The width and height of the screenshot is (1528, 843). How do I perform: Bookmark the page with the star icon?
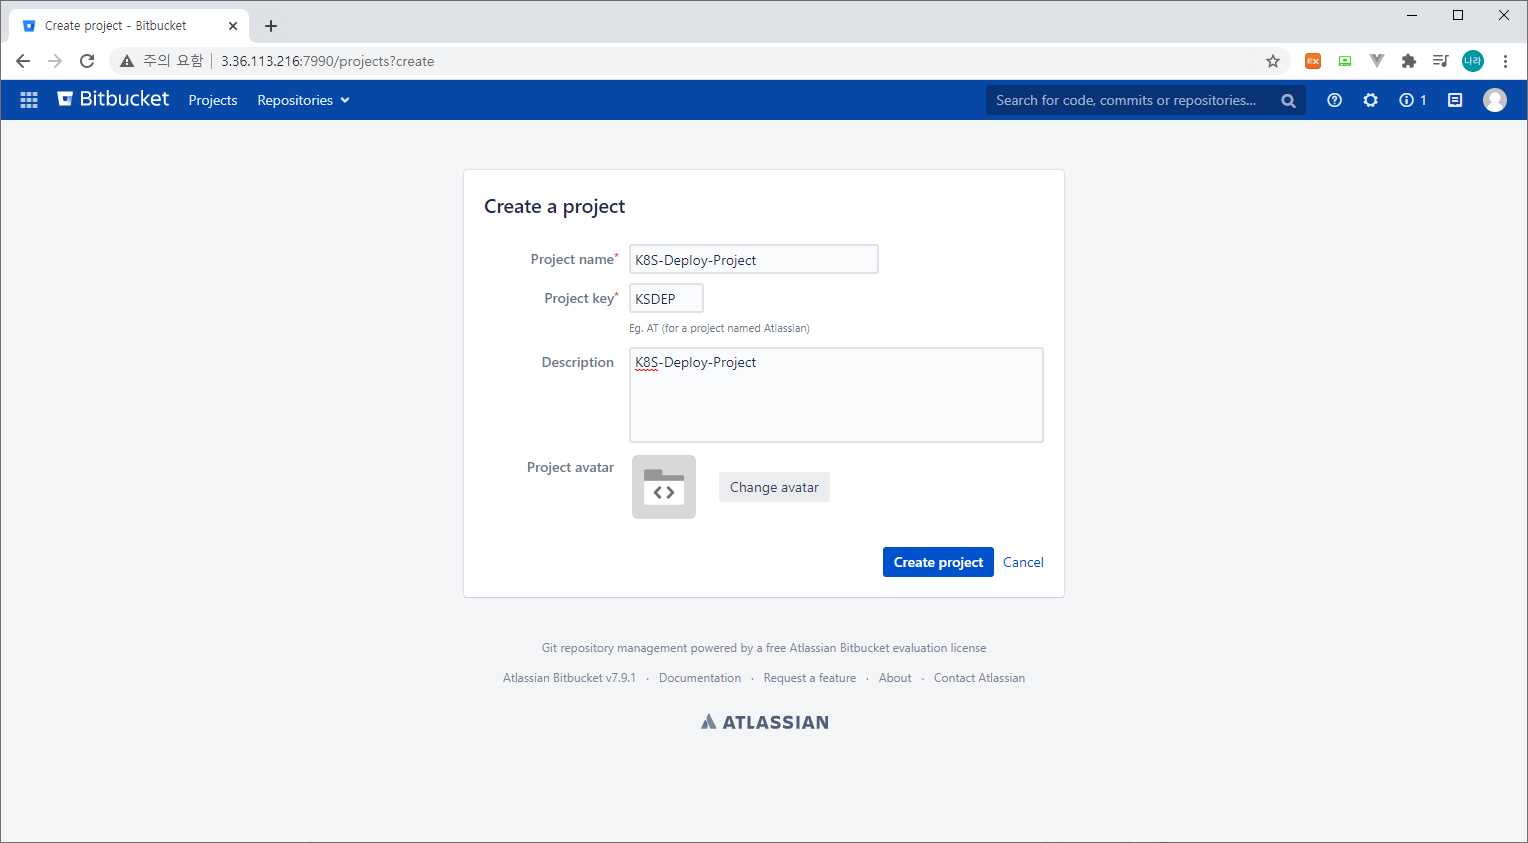coord(1273,61)
